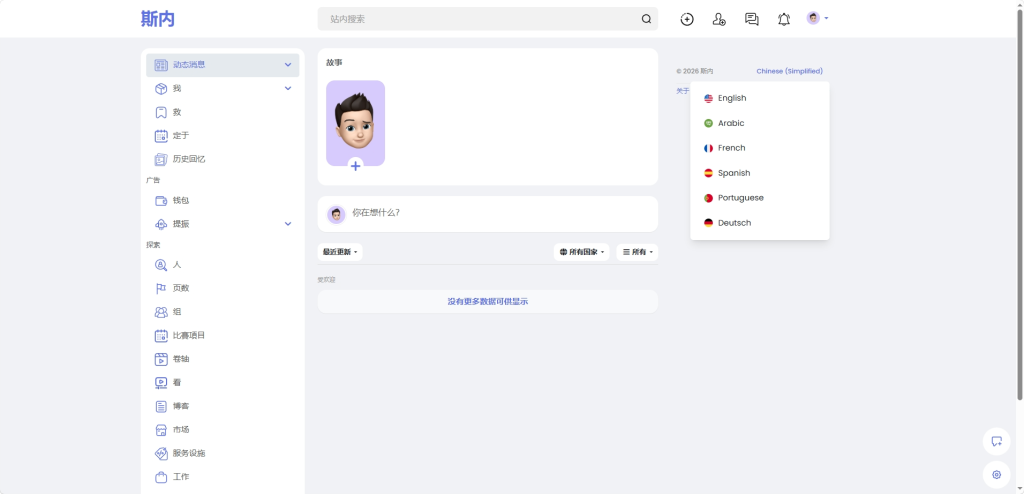Click the 关于 footer link

682,91
